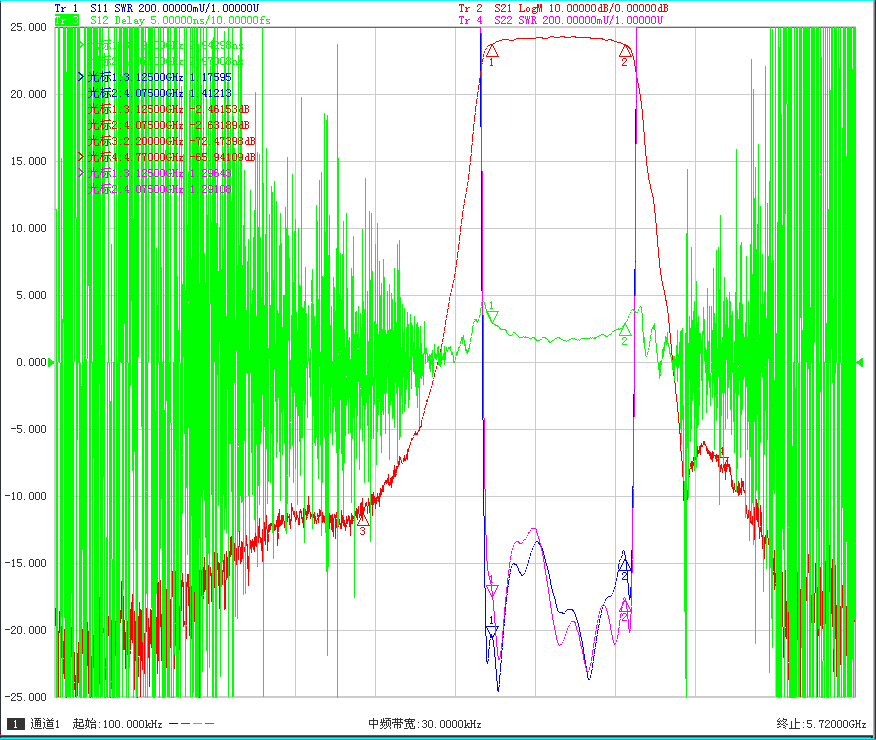Select magenta S22 marker 2 triangle
876x740 pixels.
pos(625,607)
